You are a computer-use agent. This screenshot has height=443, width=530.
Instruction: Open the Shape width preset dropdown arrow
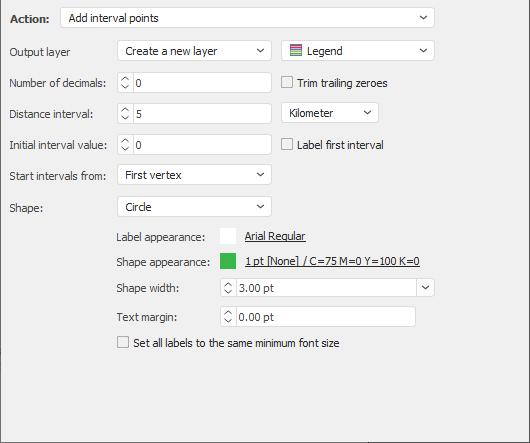pyautogui.click(x=425, y=288)
